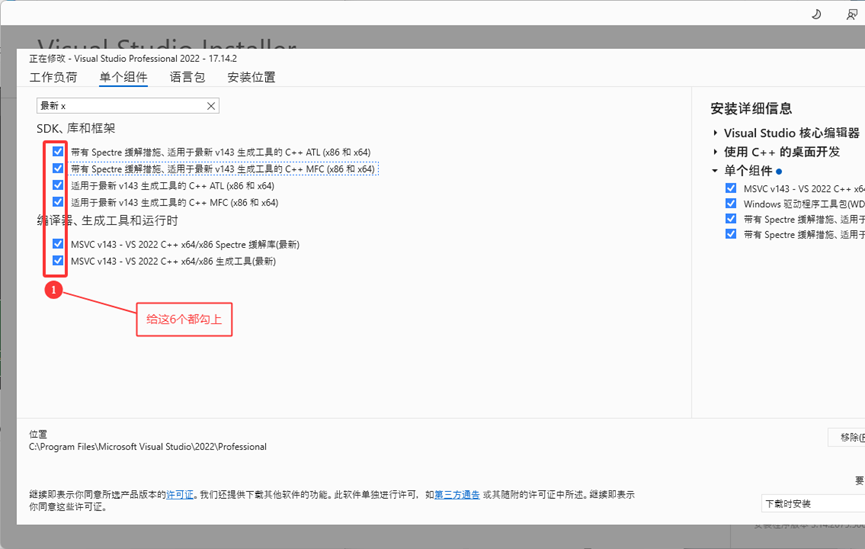Uncheck last 带有 Spectre item in details panel
This screenshot has width=865, height=549.
tap(731, 234)
